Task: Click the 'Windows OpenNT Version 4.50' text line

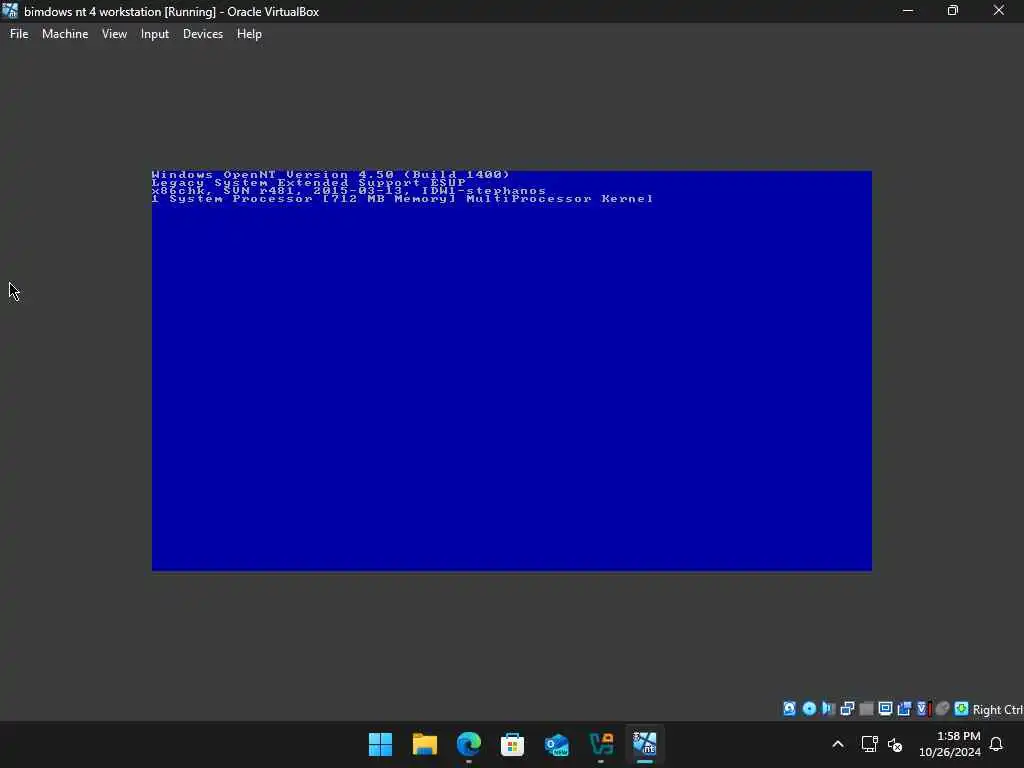Action: click(330, 174)
